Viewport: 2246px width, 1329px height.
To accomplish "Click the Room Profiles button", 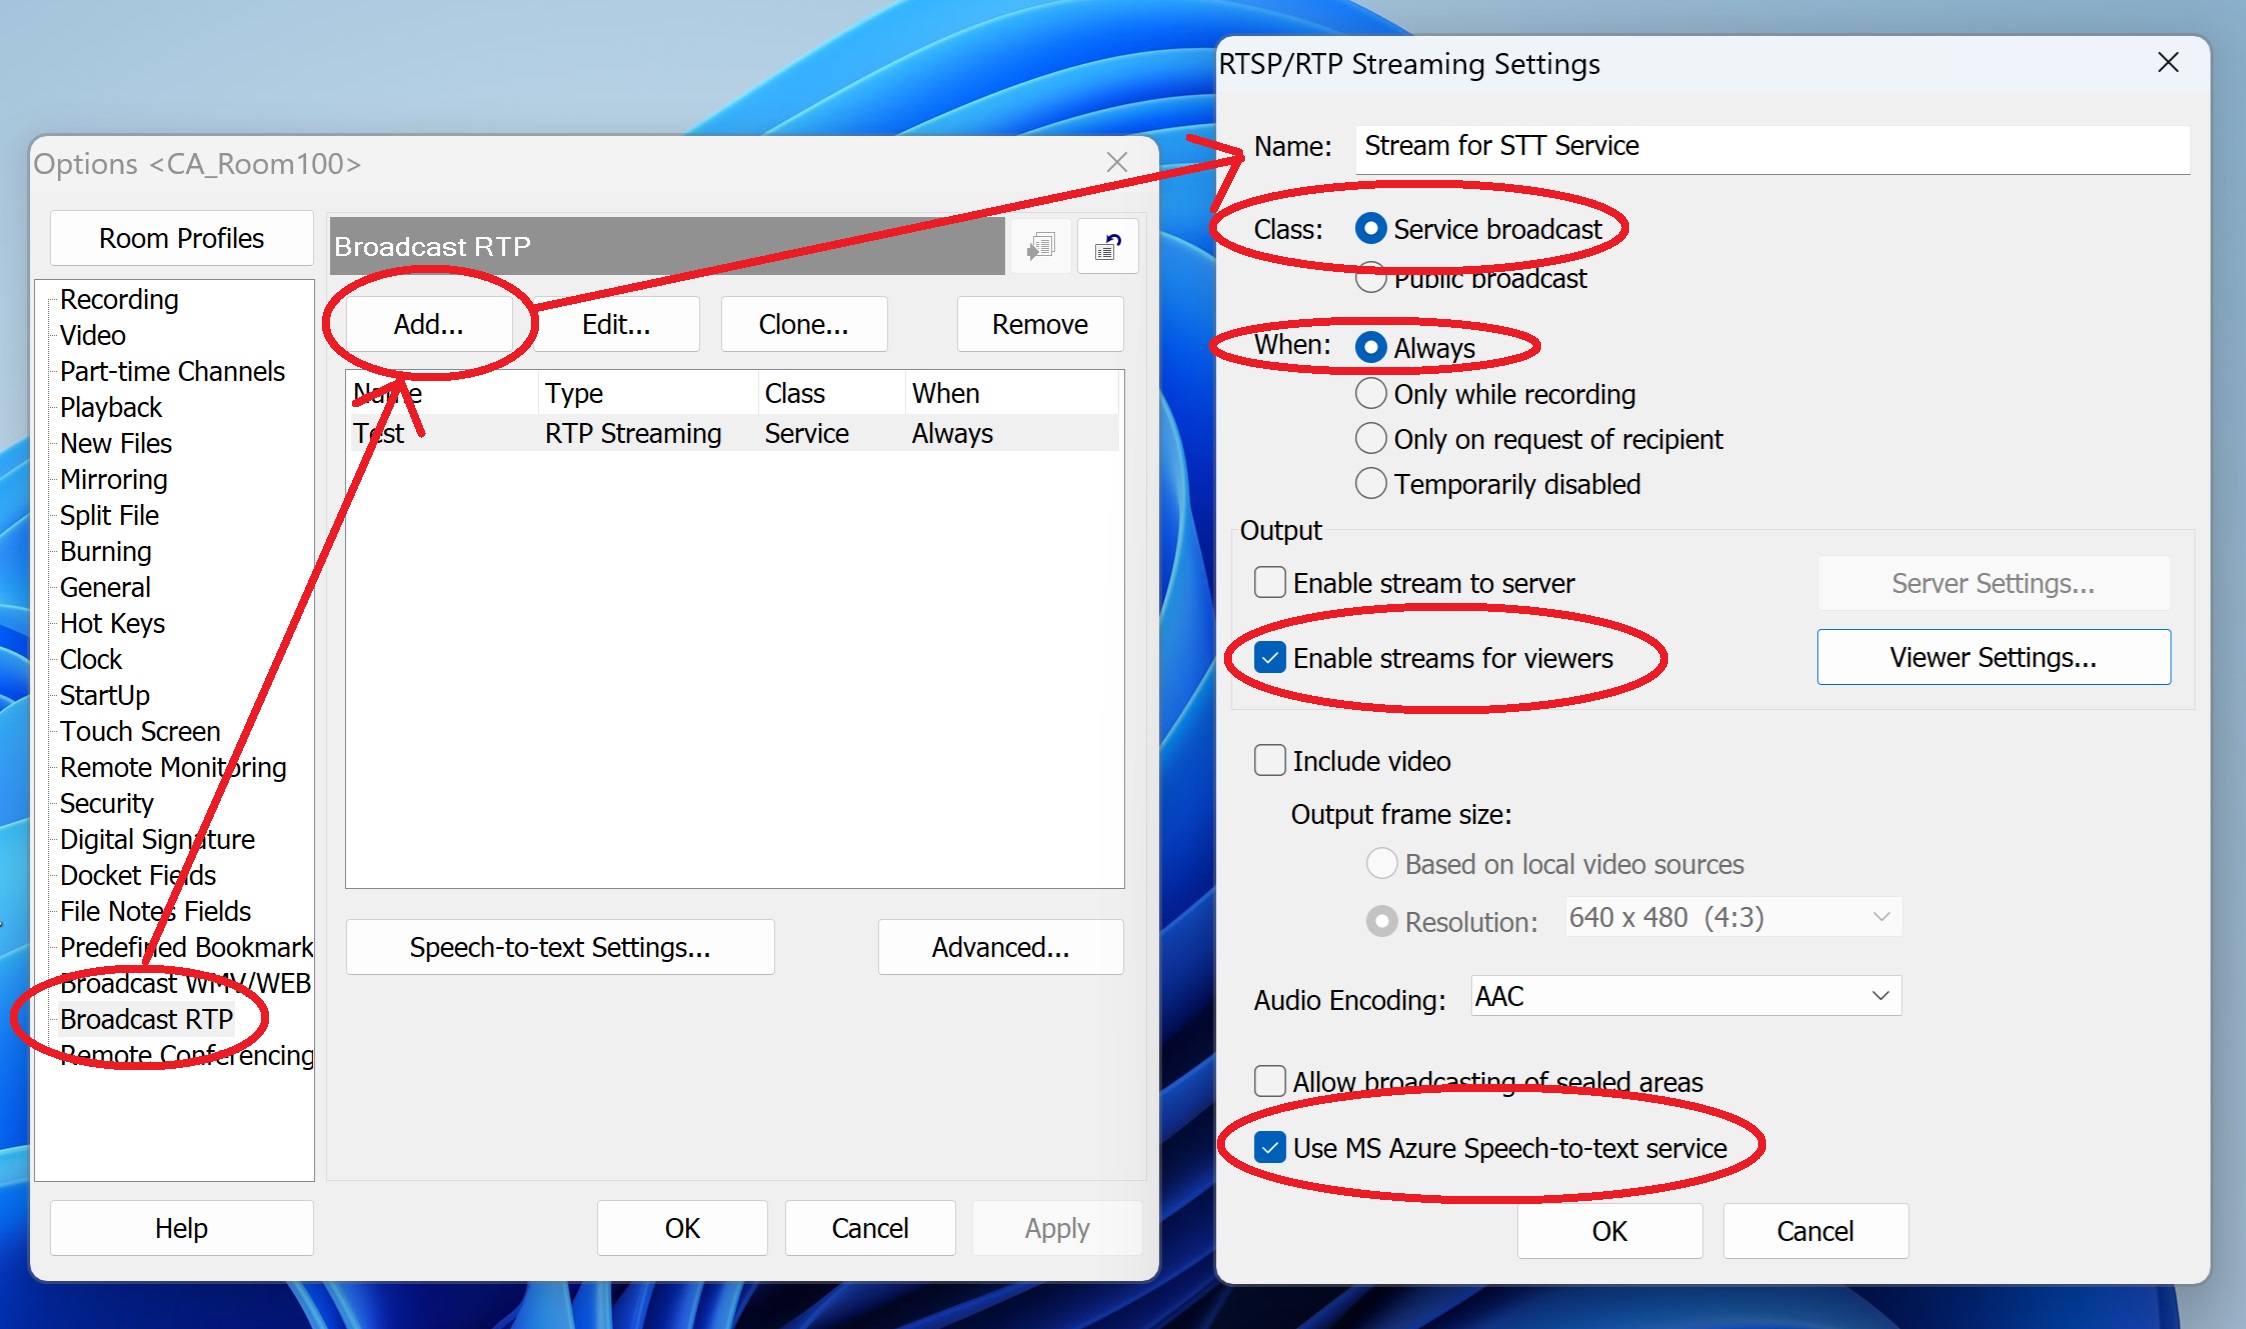I will (x=181, y=238).
